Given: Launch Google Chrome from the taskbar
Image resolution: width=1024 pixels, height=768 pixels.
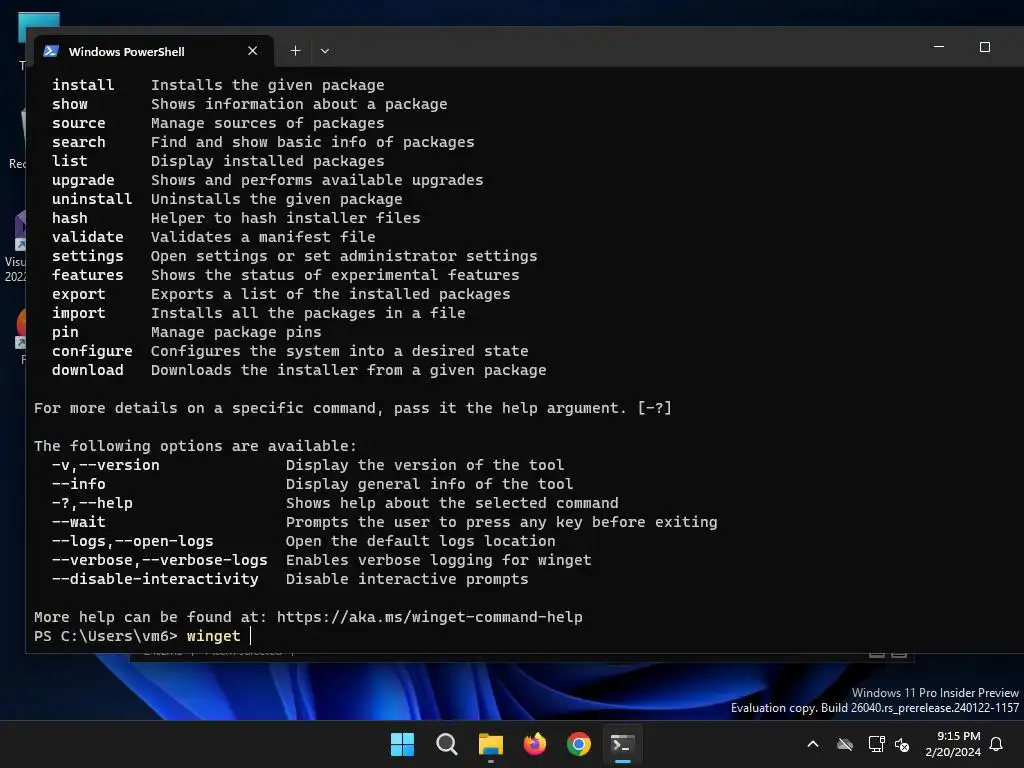Looking at the screenshot, I should click(579, 744).
